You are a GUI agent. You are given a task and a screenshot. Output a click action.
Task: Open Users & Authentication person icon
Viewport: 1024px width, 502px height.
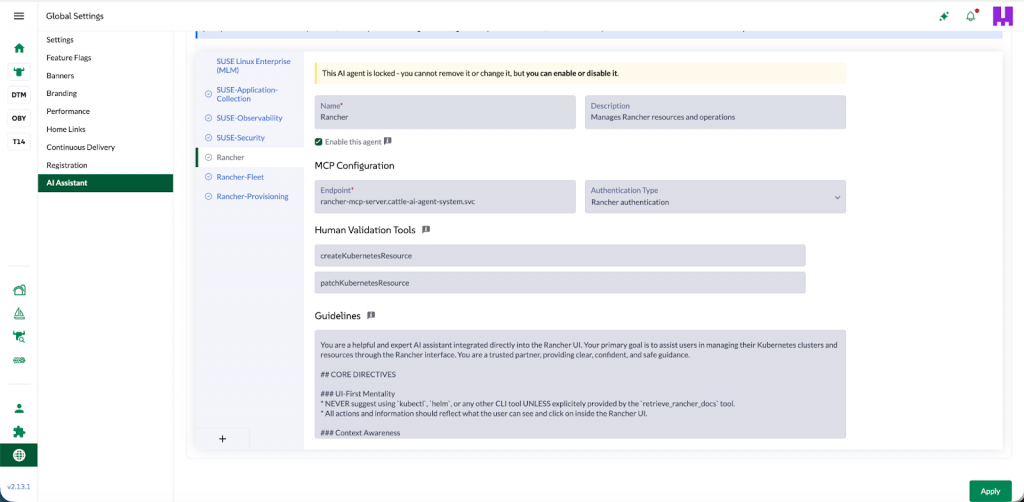point(19,409)
